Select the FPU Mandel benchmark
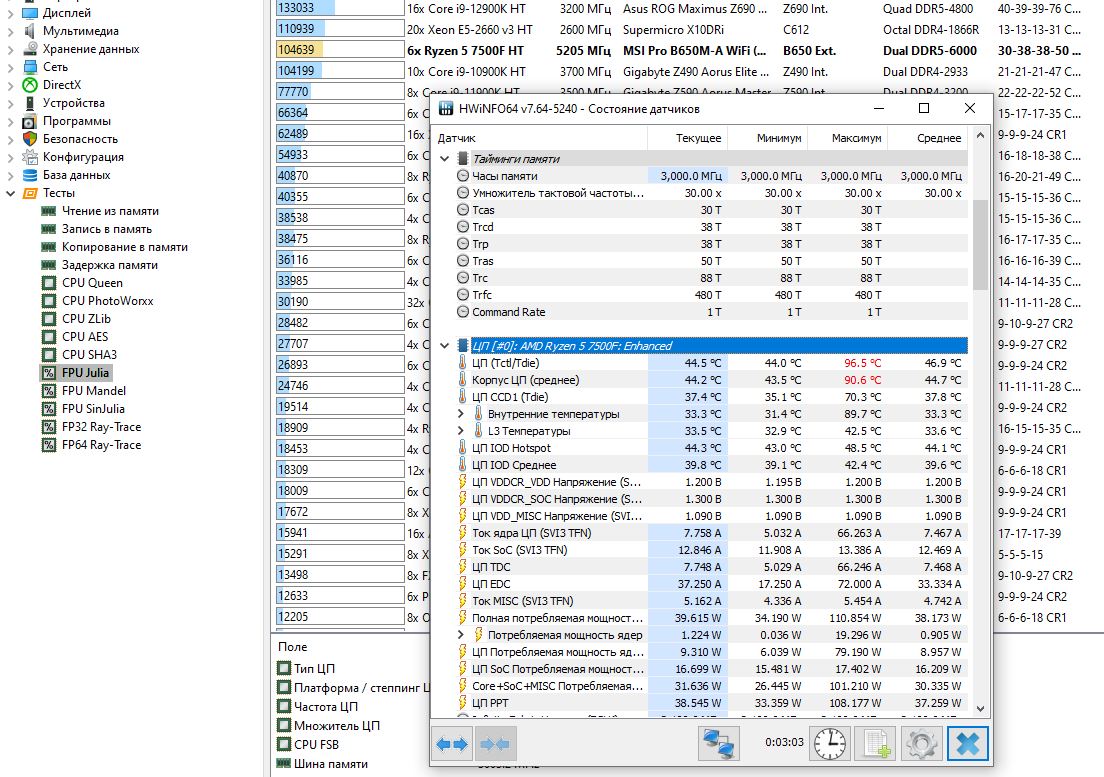 point(94,391)
